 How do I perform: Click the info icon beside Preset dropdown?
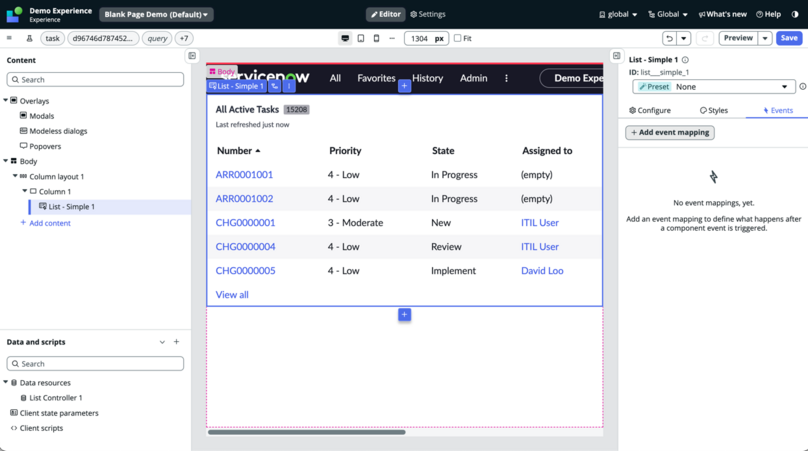tap(803, 87)
